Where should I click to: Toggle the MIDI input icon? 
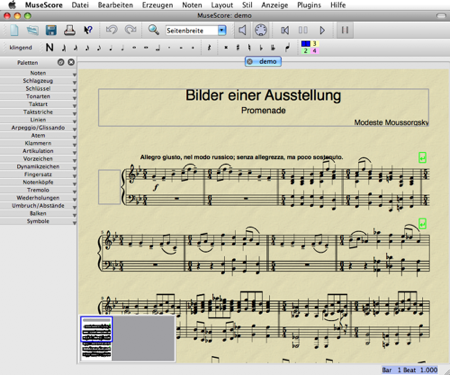[261, 30]
